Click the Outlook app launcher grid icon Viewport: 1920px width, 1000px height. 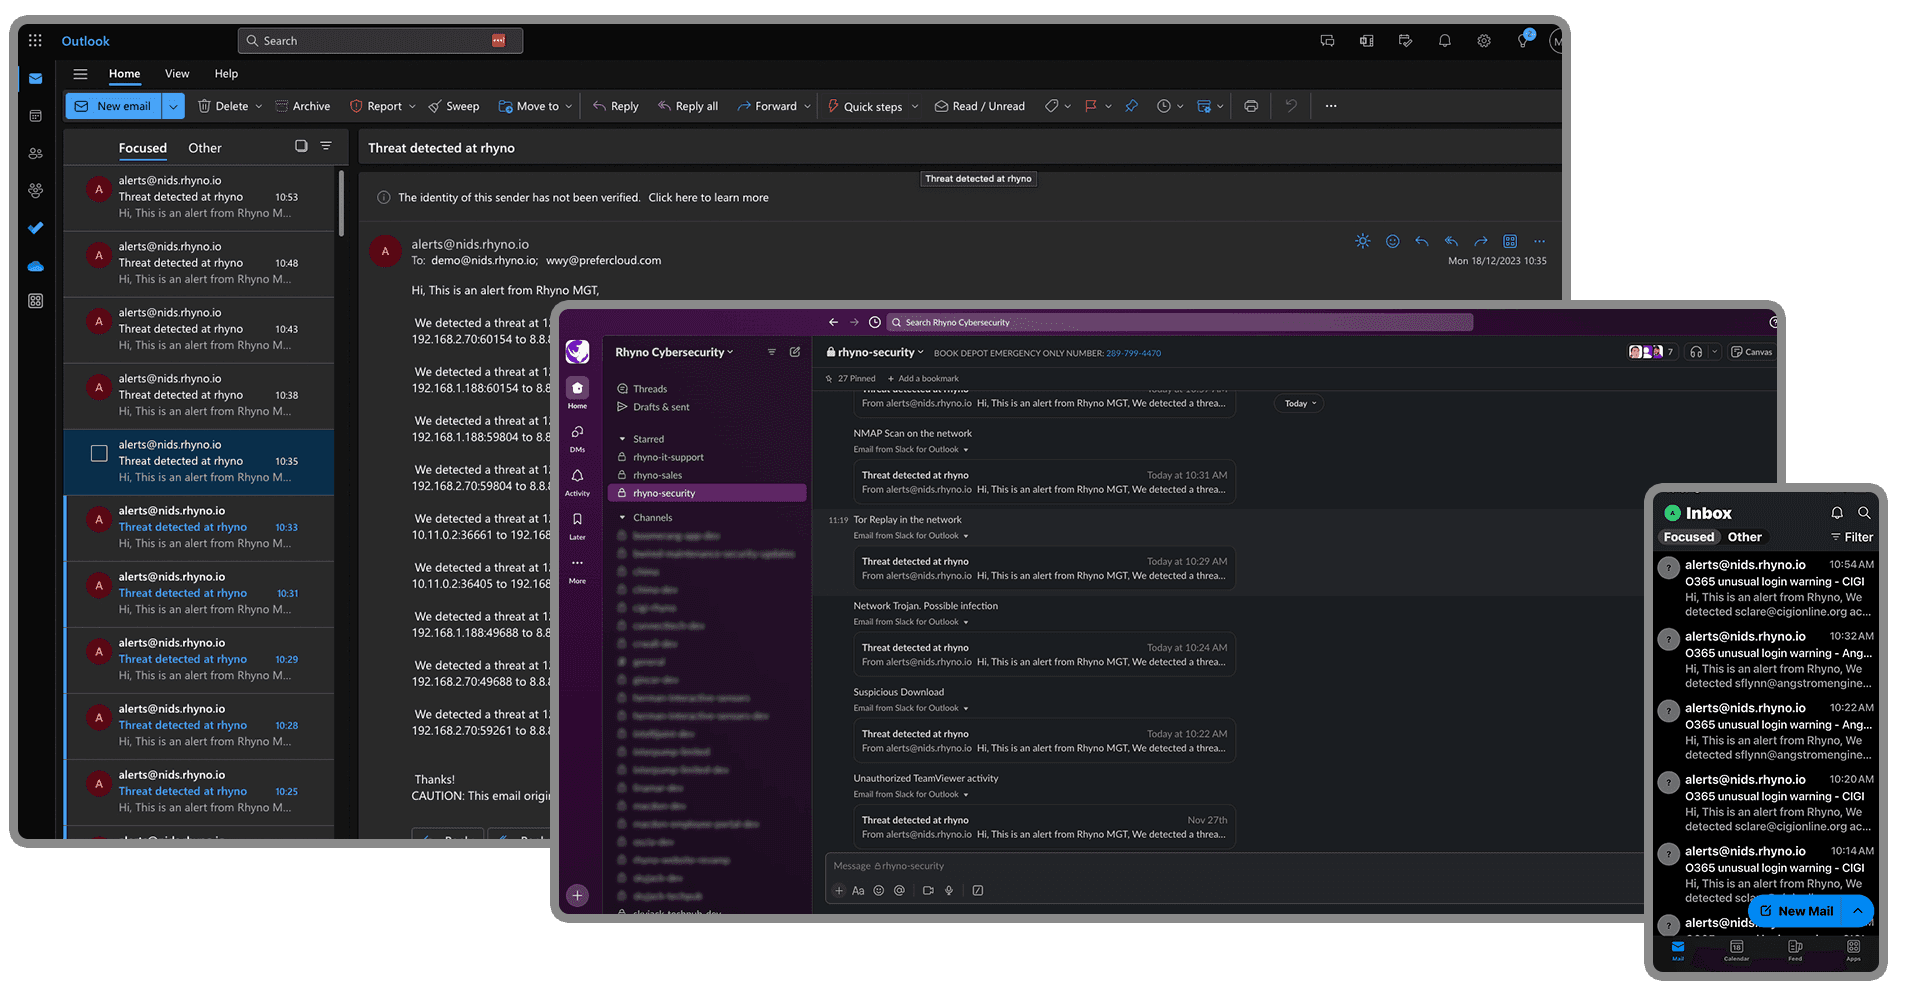tap(35, 41)
